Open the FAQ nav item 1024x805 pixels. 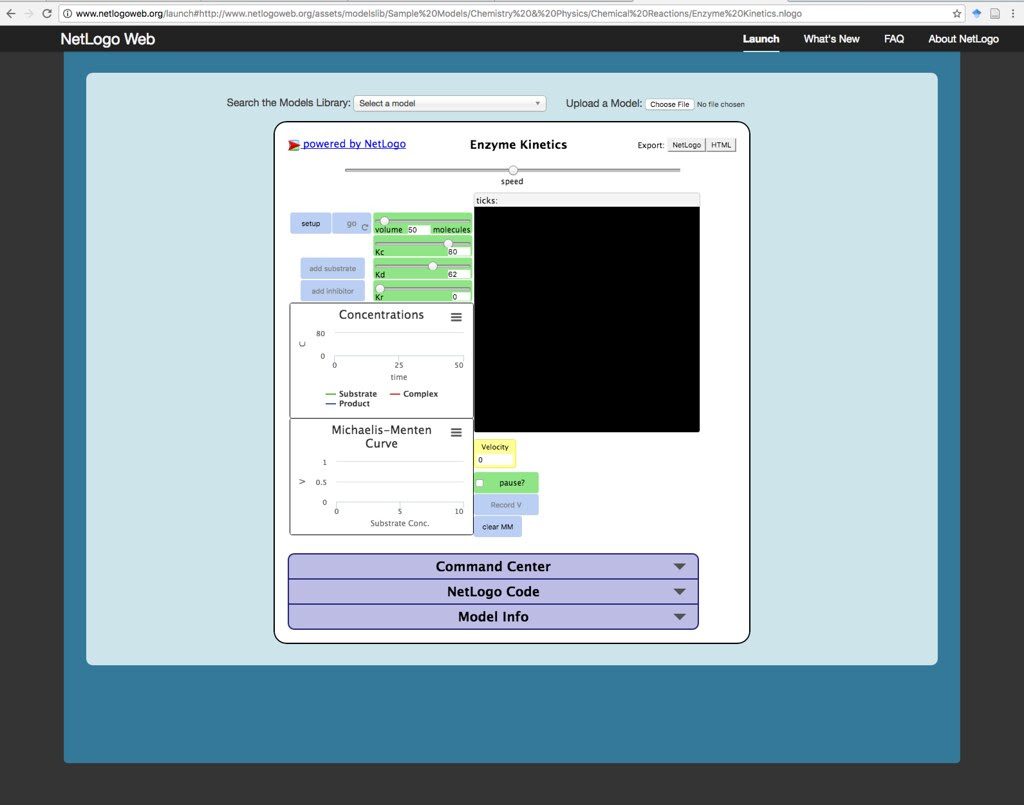tap(894, 39)
